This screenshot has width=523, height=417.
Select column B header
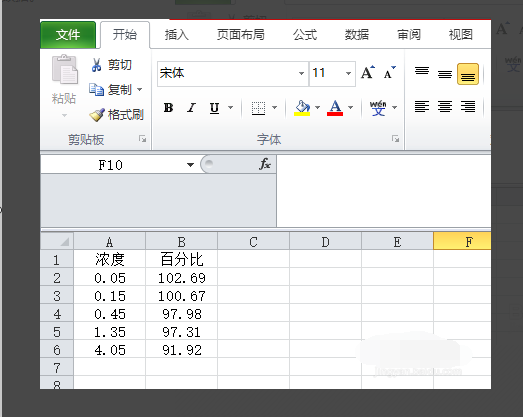click(181, 241)
